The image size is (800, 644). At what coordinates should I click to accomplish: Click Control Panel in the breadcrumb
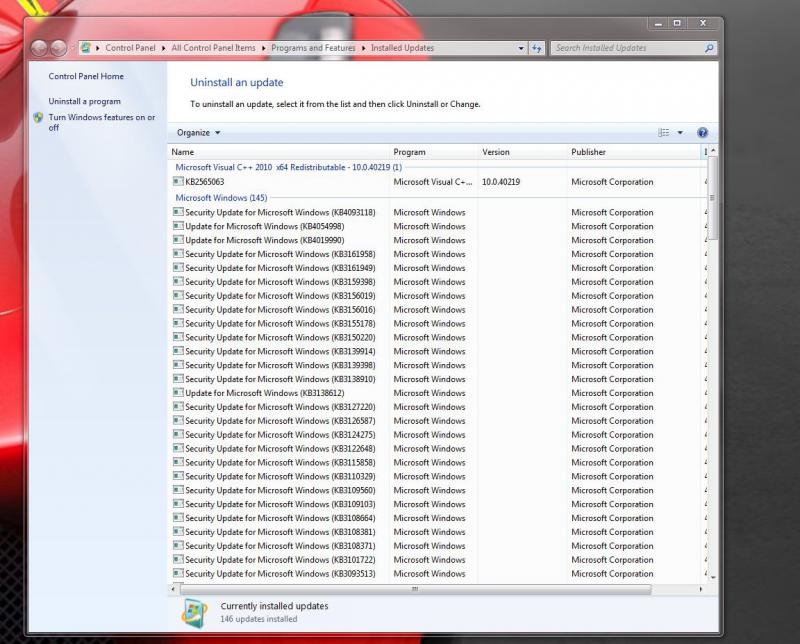click(x=130, y=48)
